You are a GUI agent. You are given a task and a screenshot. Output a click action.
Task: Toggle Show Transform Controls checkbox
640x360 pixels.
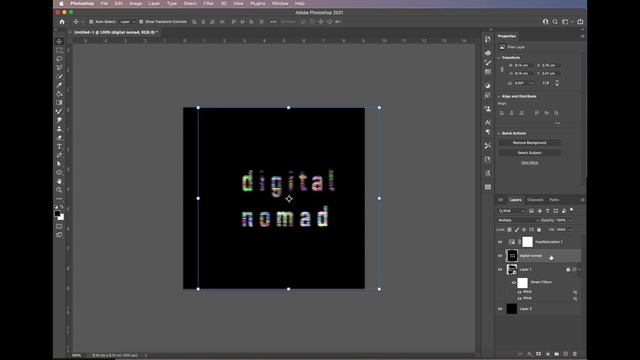(x=141, y=22)
